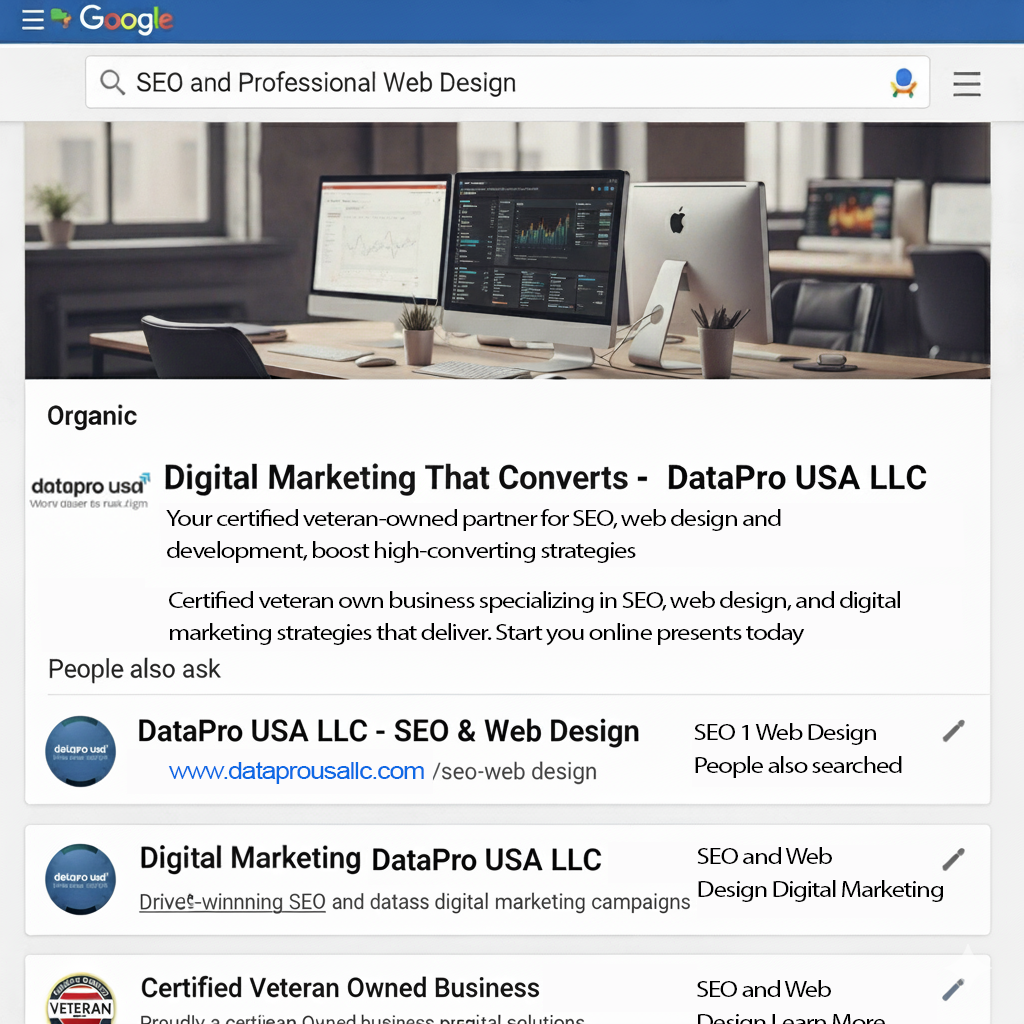Open the account avatar icon in search bar
The height and width of the screenshot is (1024, 1024).
click(903, 83)
